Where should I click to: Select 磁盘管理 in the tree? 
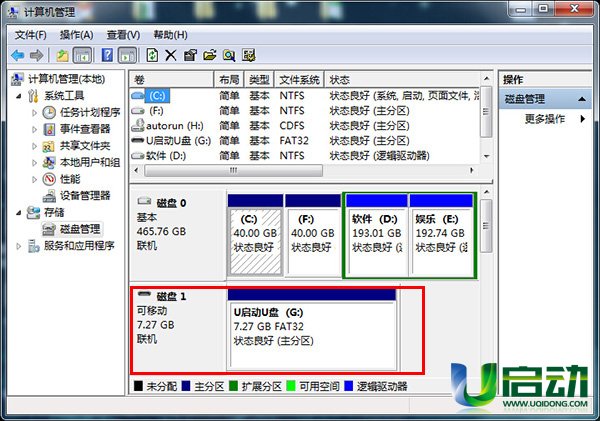pos(80,229)
